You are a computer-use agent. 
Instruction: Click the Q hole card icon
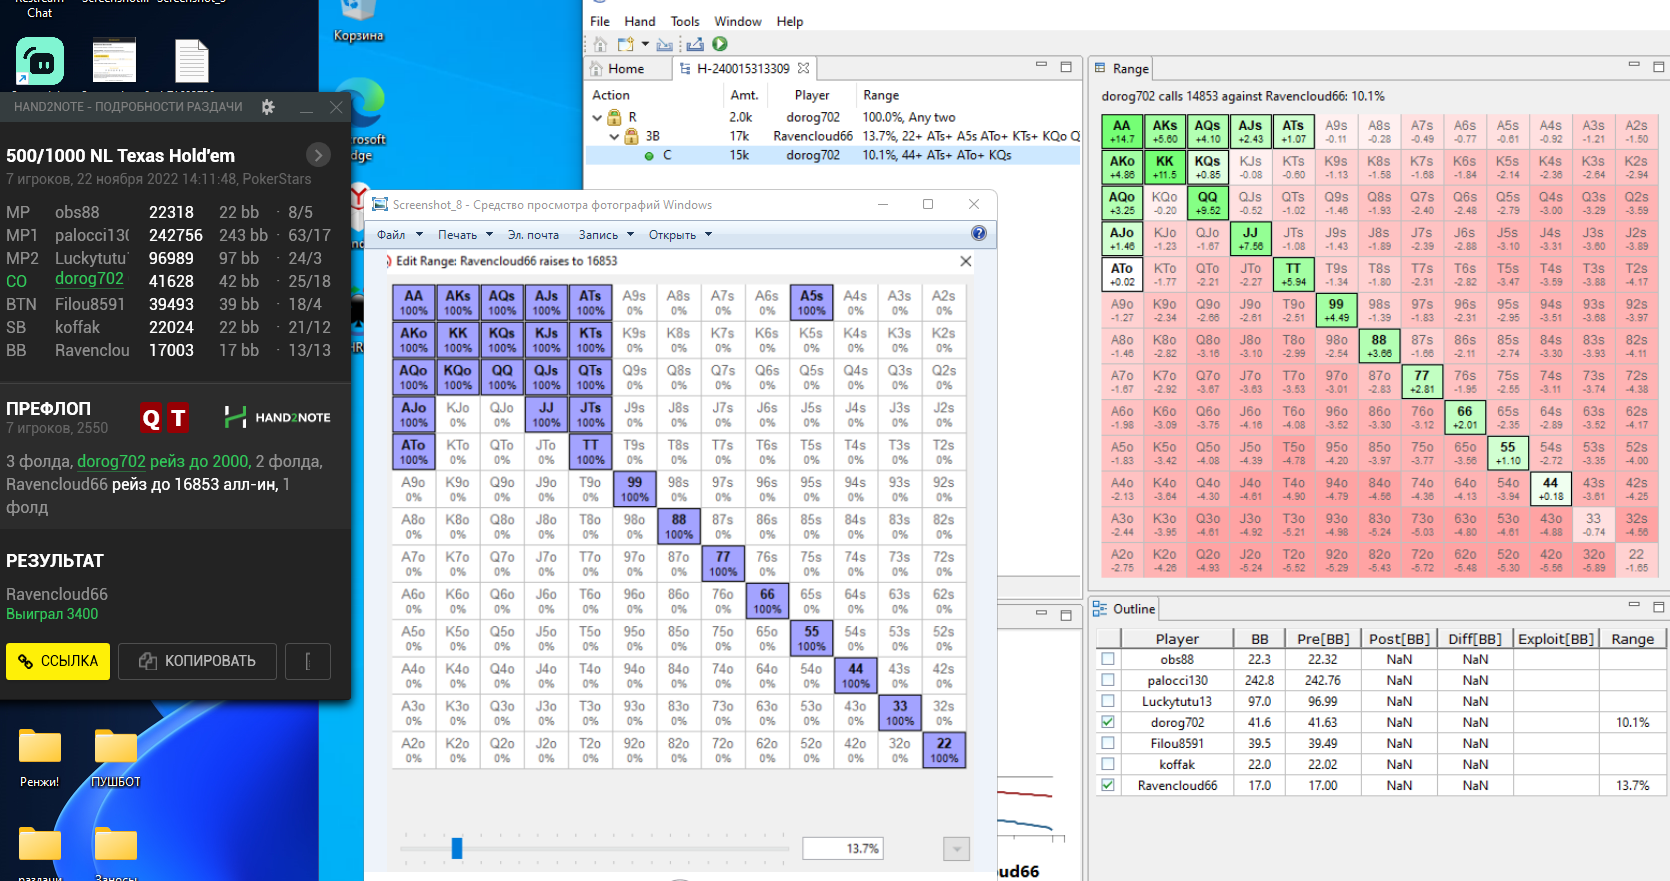[151, 418]
